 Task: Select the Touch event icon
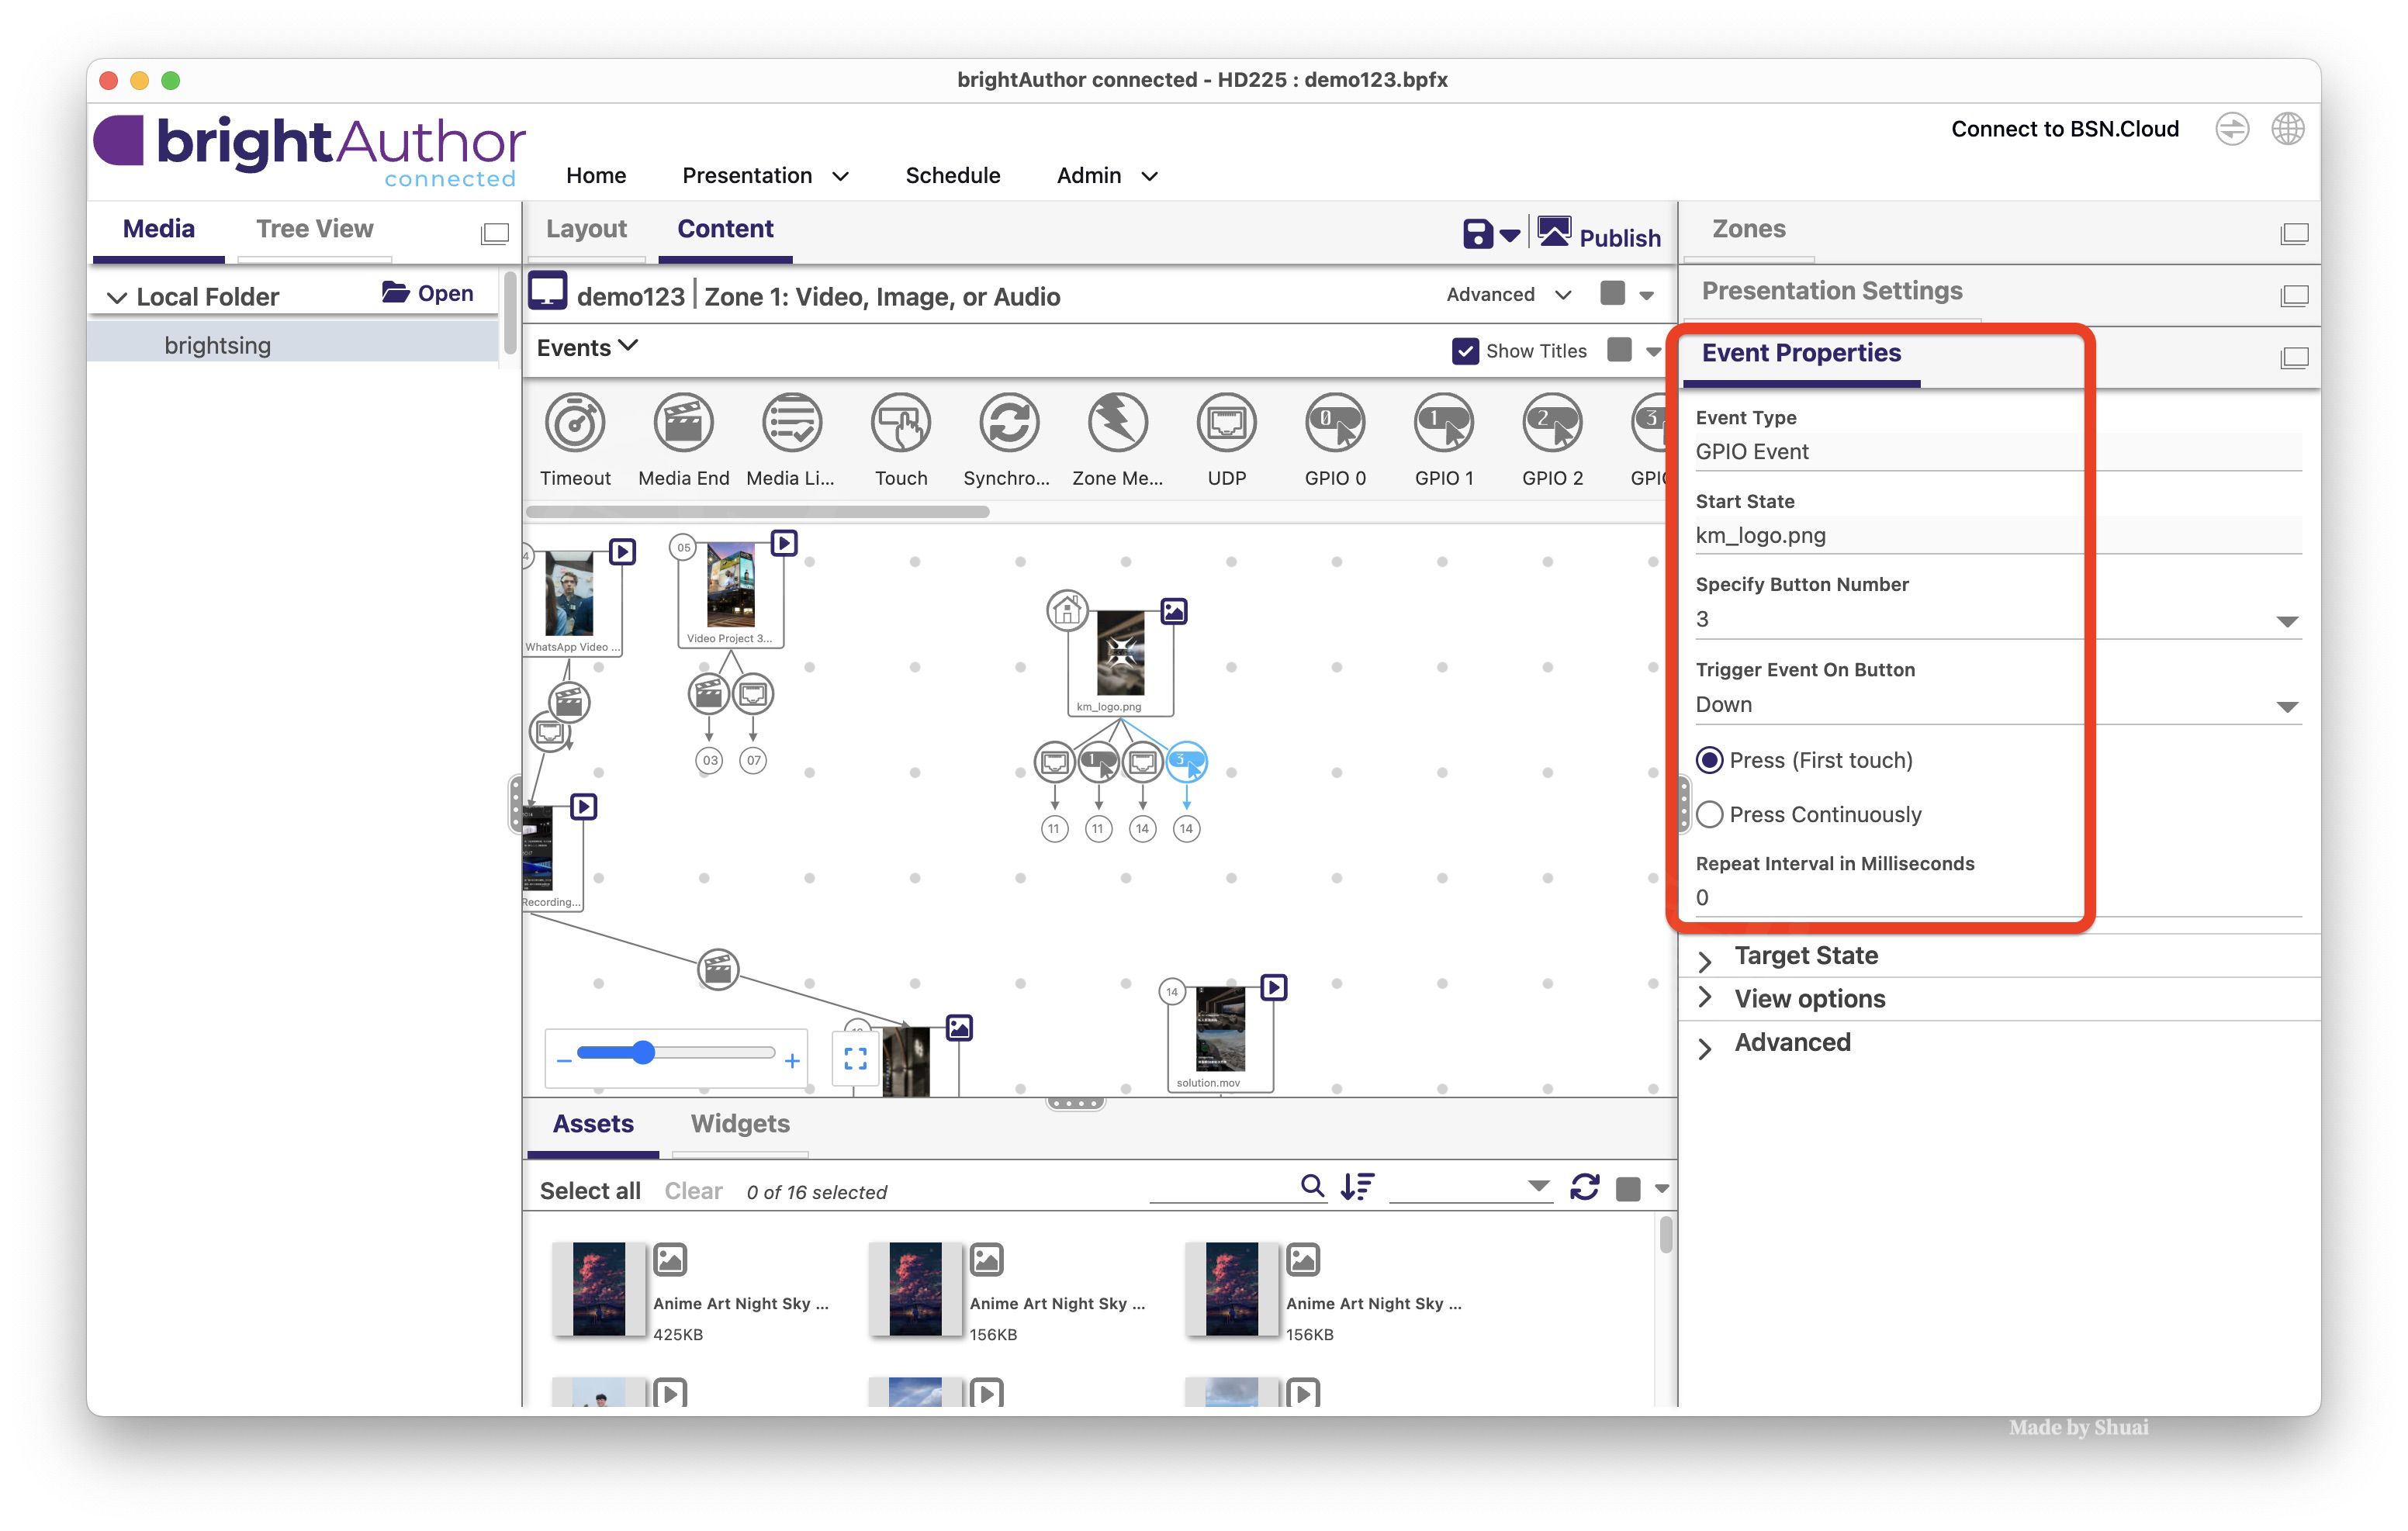(900, 423)
